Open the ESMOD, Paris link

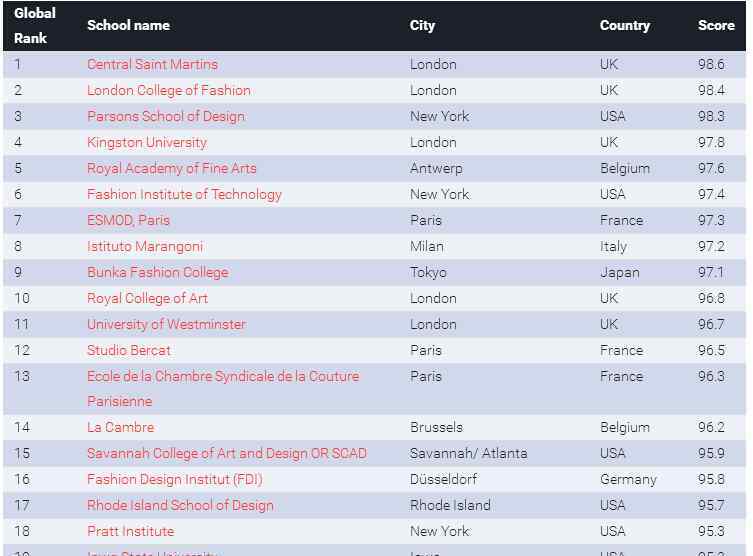pos(128,220)
